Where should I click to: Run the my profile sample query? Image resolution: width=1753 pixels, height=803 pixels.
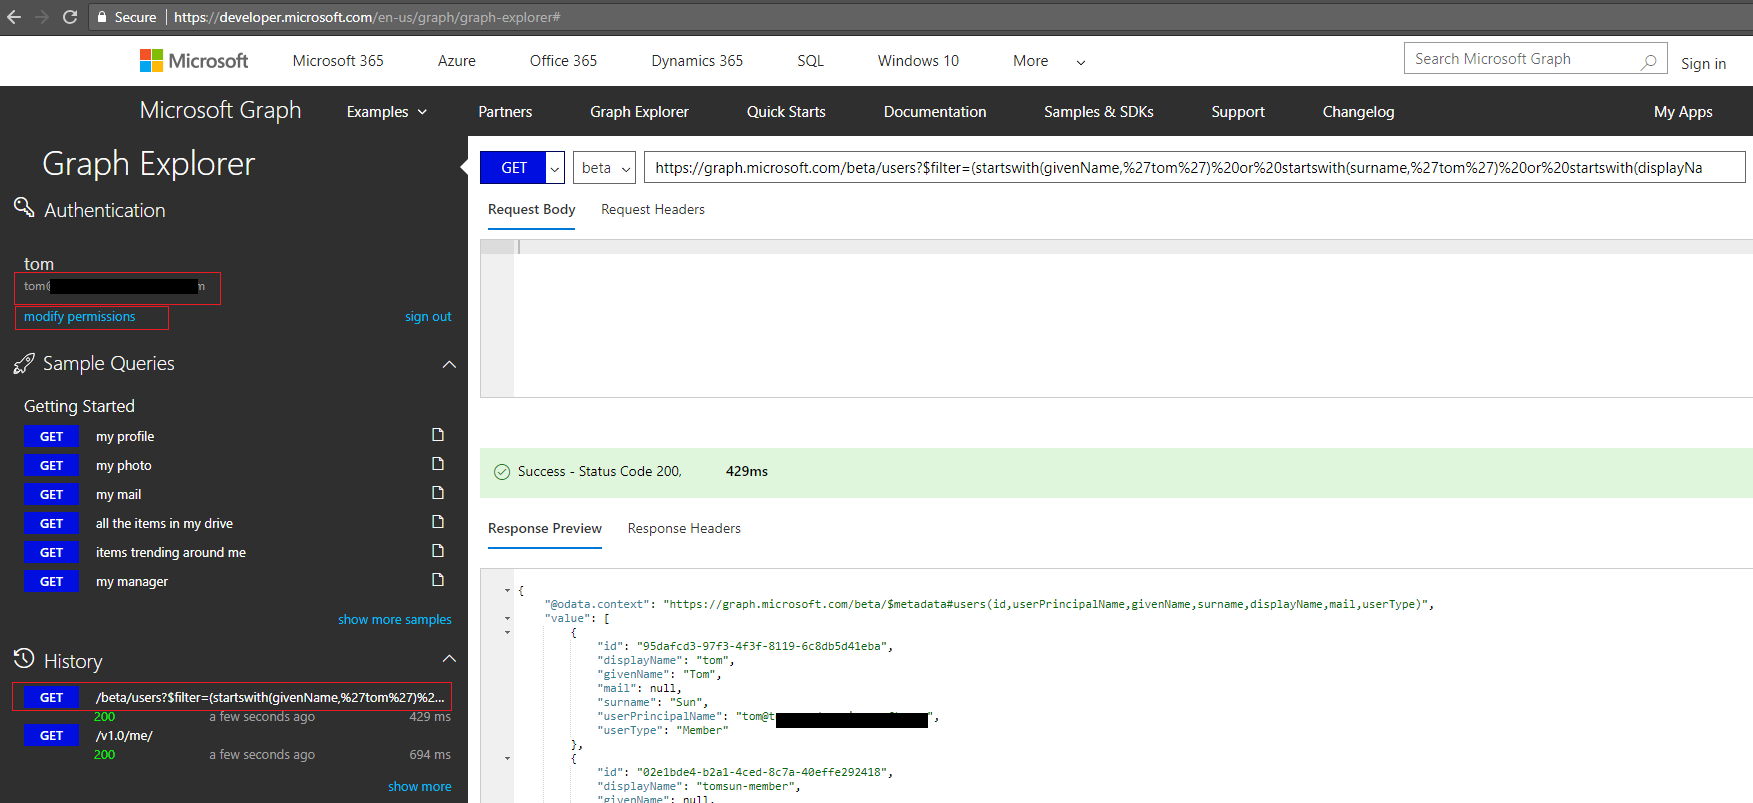[51, 436]
